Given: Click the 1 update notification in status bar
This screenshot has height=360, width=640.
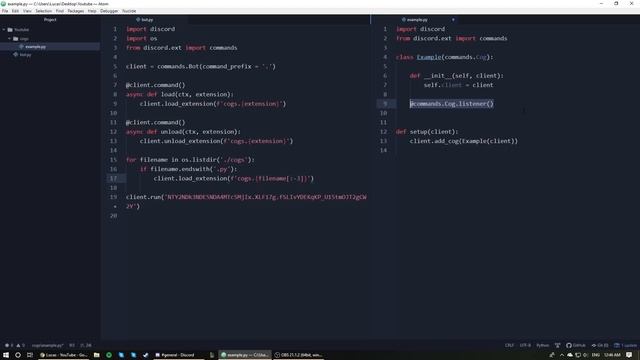Looking at the screenshot, I should click(625, 345).
